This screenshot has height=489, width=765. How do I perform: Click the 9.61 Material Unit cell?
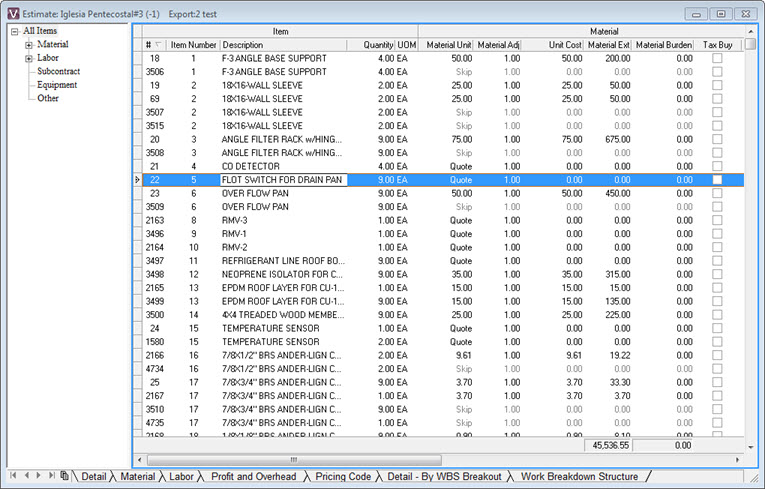446,355
